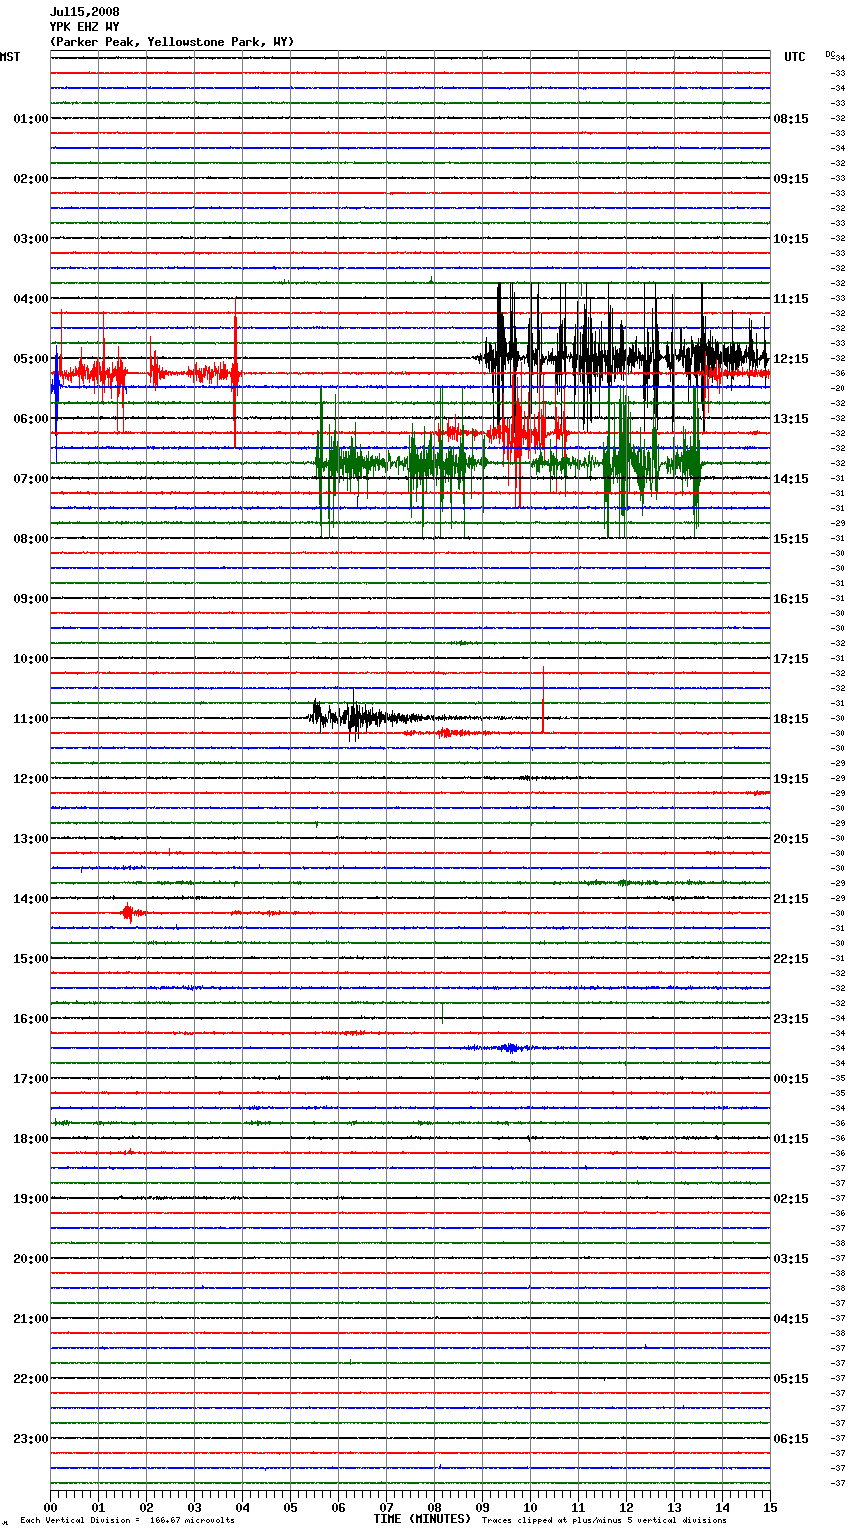Click the red spike above the 11:00 row
This screenshot has width=850, height=1534.
pos(543,699)
